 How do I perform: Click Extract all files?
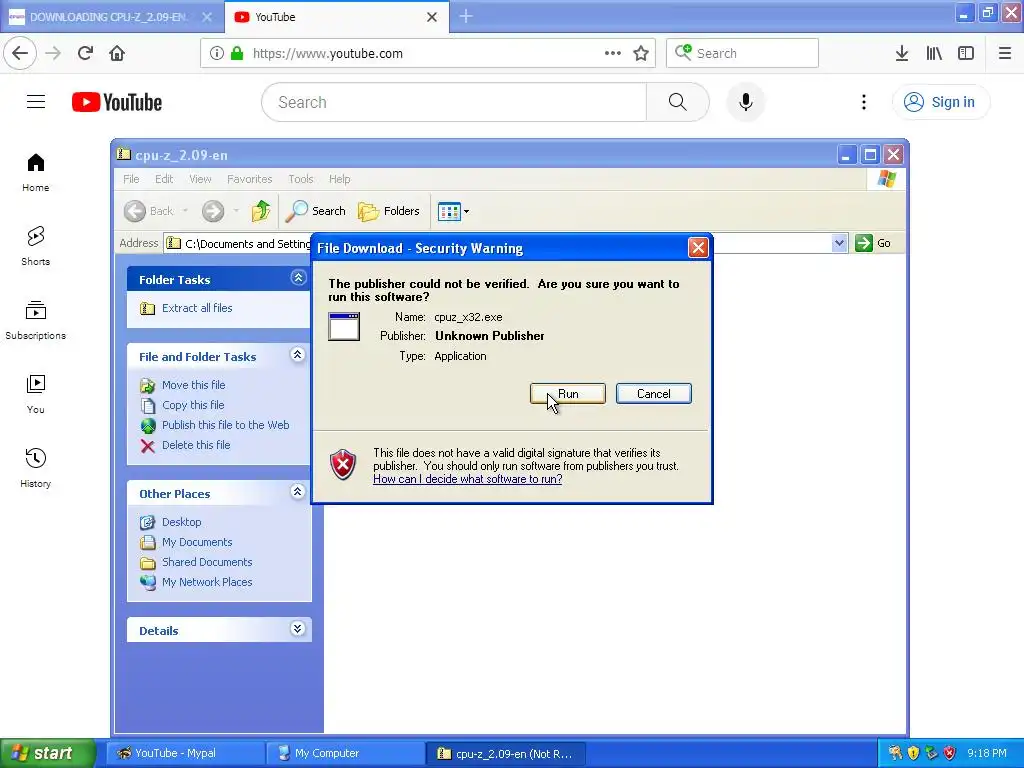coord(197,308)
